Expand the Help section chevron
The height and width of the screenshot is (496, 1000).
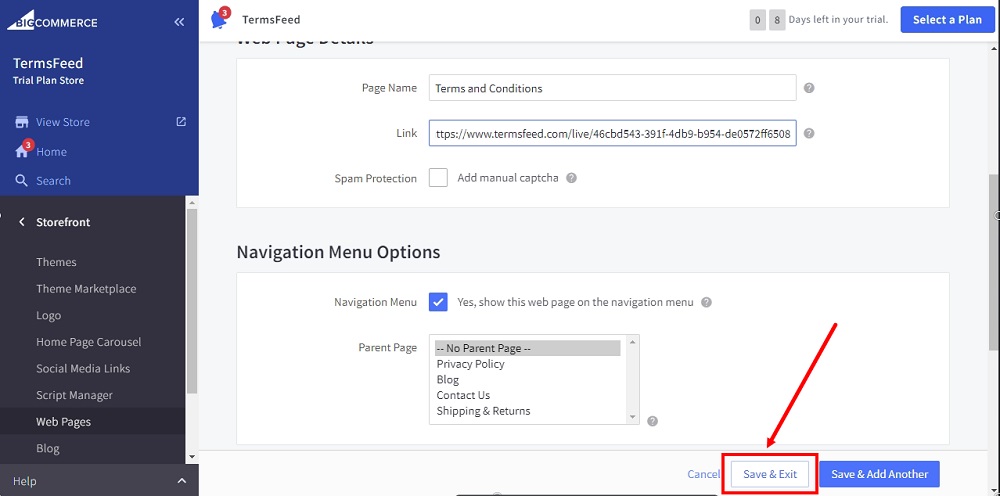182,481
